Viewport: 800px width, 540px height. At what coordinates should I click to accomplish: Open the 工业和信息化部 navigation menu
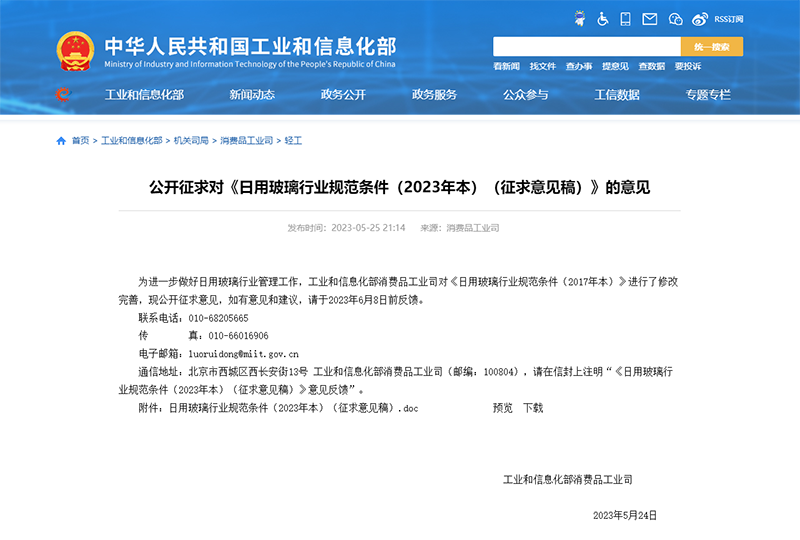[x=144, y=94]
